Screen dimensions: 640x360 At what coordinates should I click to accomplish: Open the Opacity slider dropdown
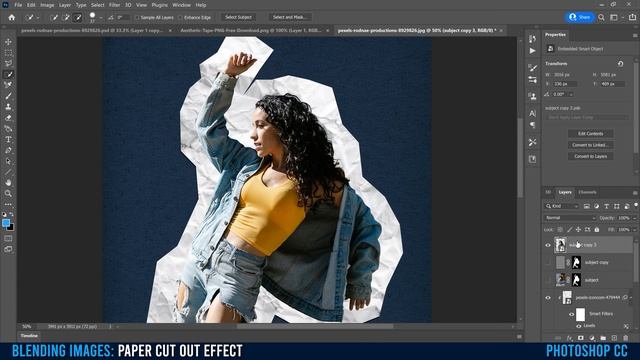pyautogui.click(x=634, y=218)
